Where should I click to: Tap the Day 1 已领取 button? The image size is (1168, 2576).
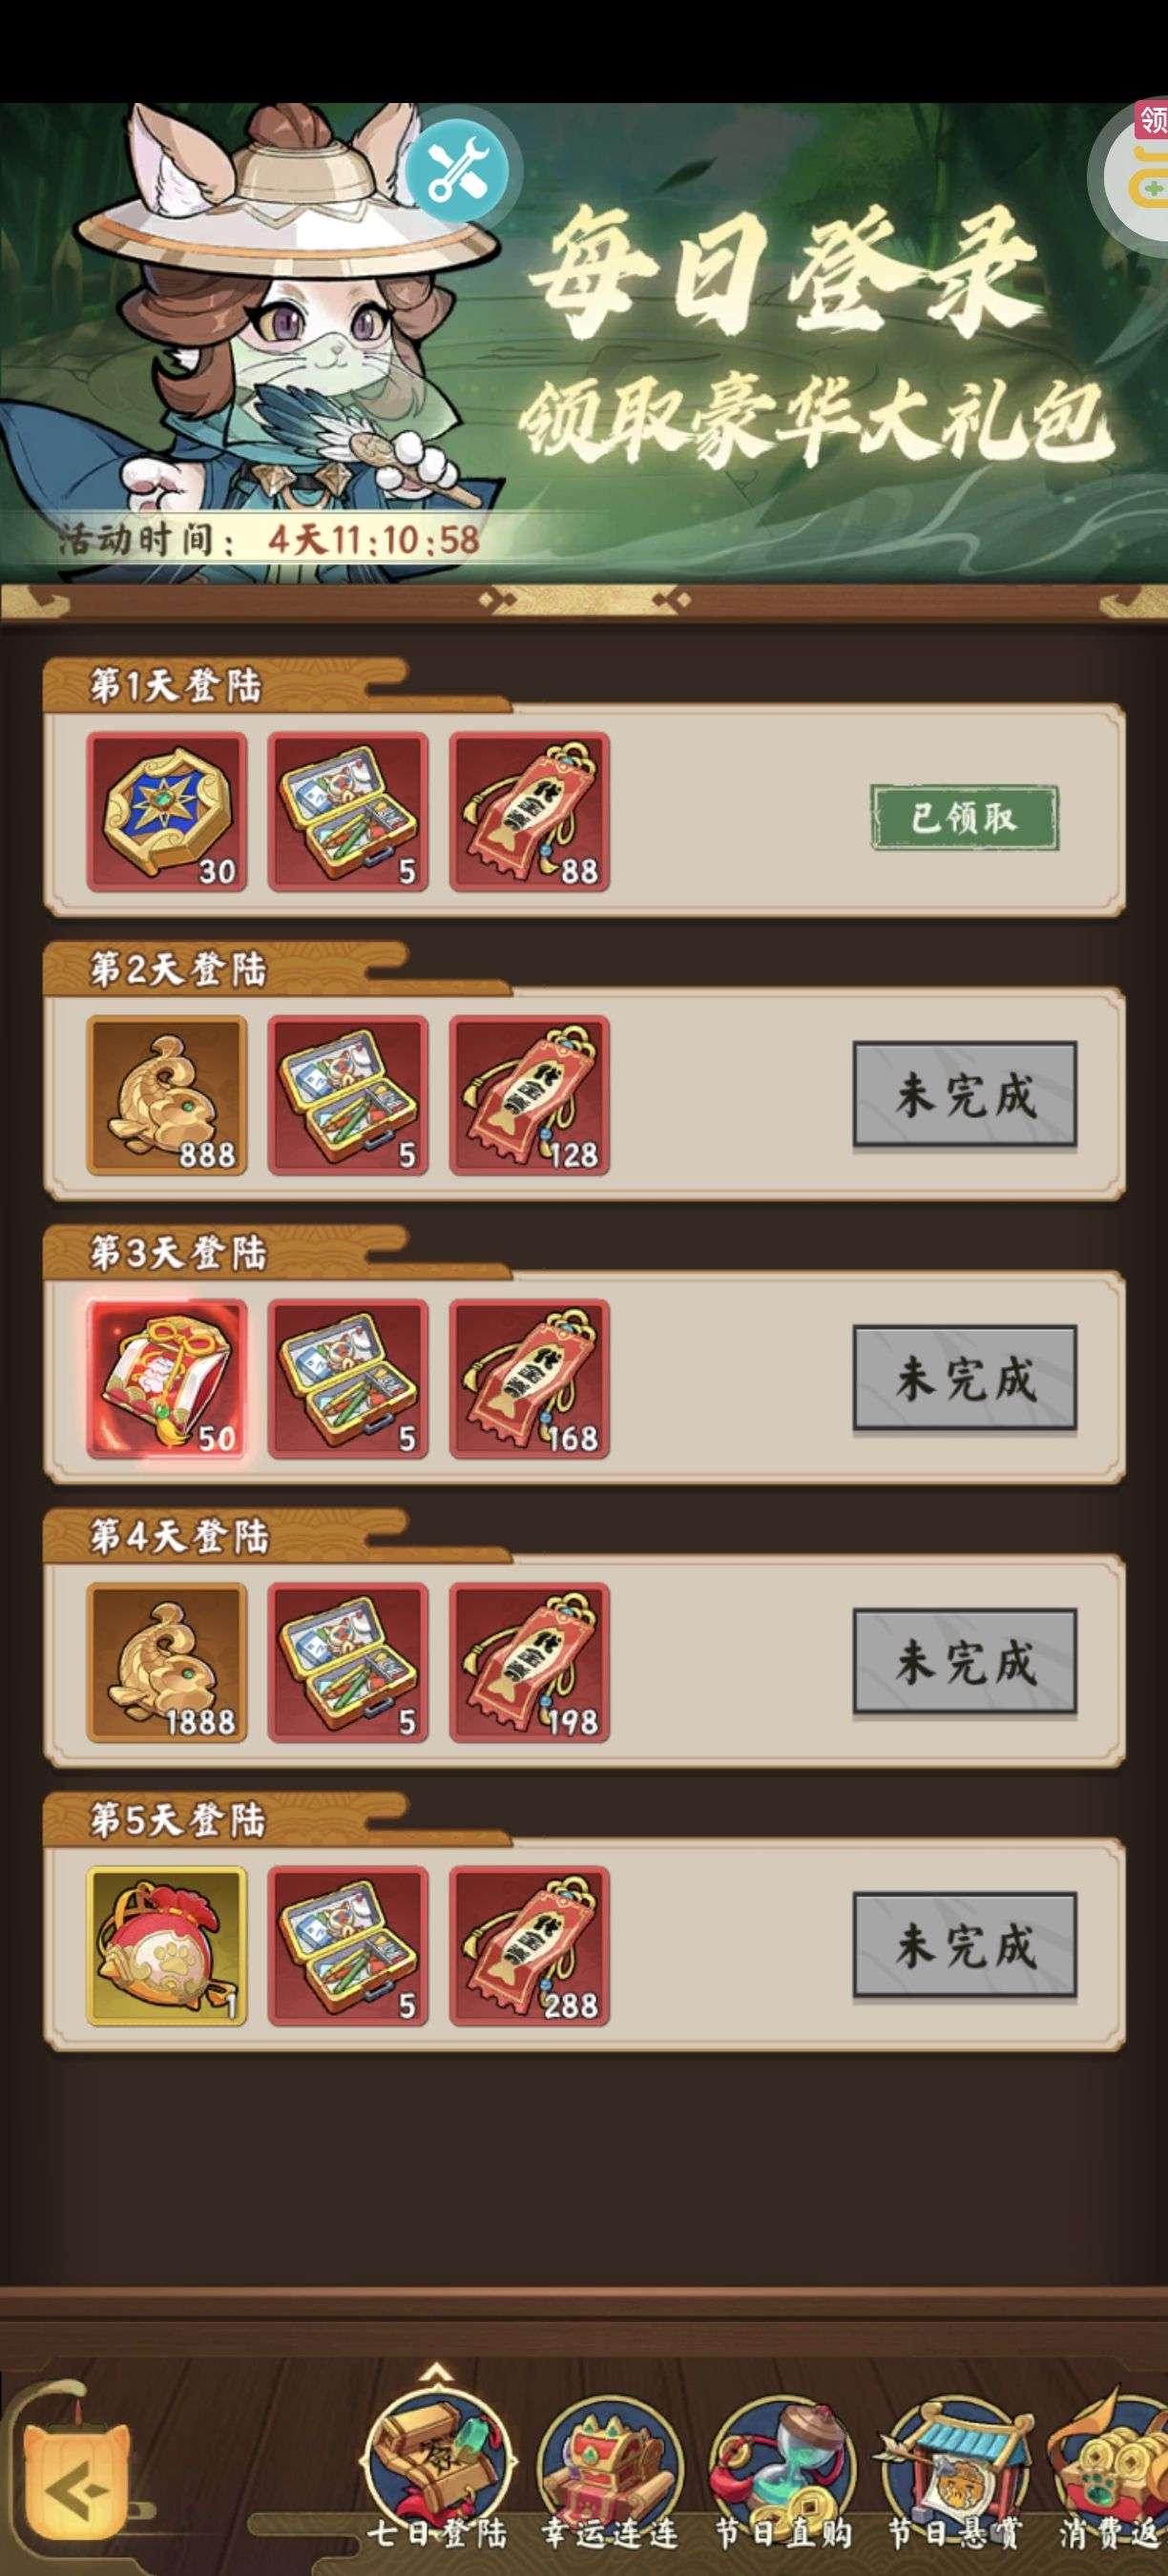click(x=964, y=817)
